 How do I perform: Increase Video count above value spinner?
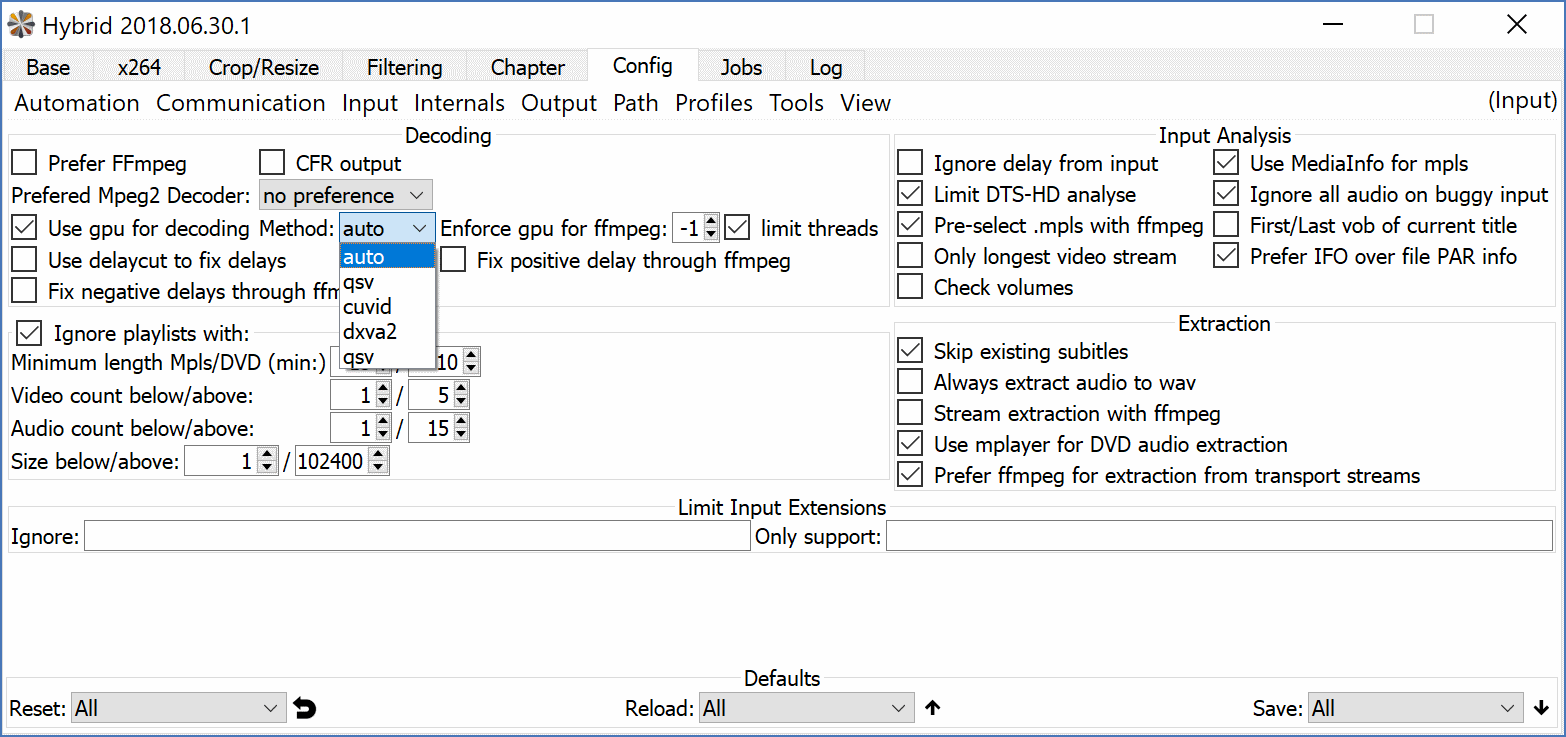coord(460,389)
